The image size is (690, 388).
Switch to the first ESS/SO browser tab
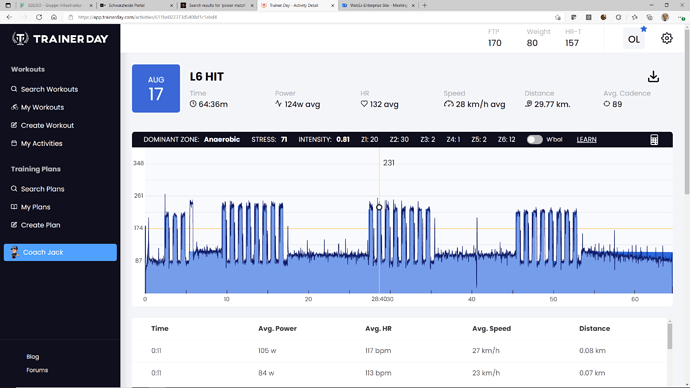click(56, 5)
